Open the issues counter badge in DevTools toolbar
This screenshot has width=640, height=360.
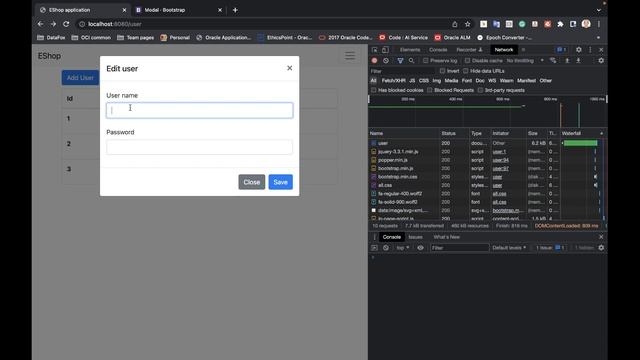click(x=562, y=50)
